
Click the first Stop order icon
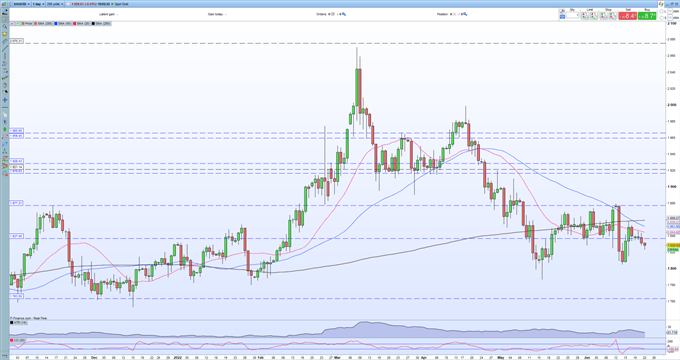[x=604, y=16]
